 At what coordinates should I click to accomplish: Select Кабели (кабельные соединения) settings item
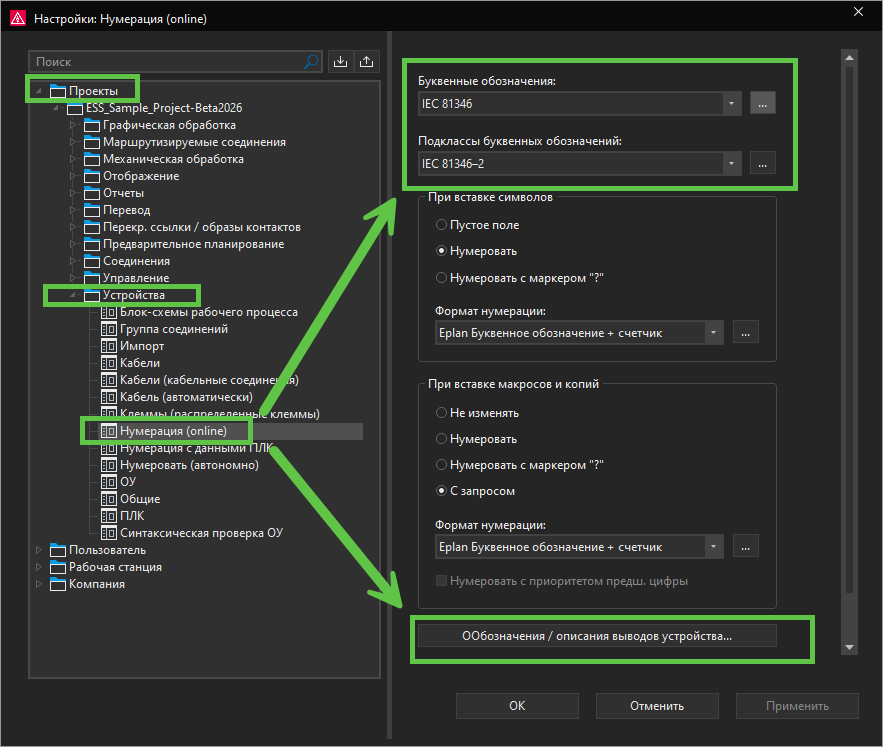209,380
